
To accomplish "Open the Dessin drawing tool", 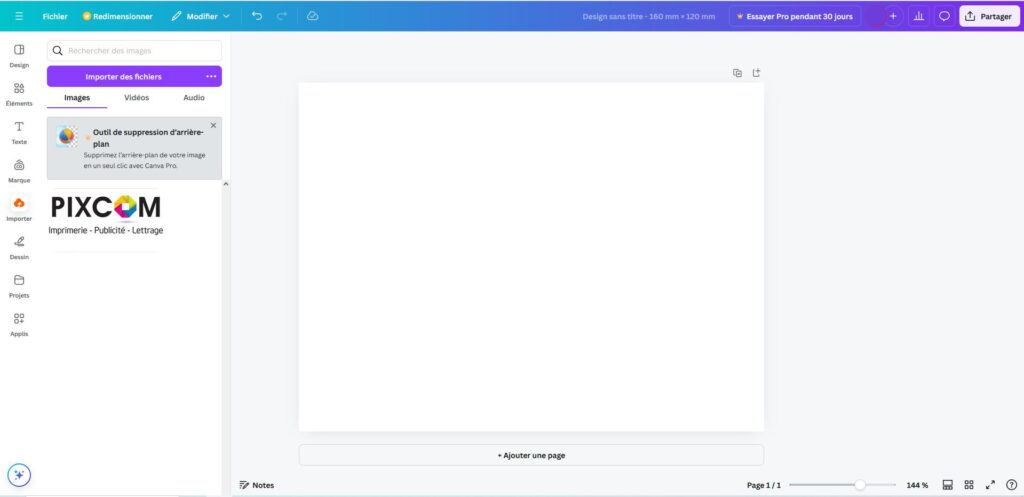I will 19,246.
